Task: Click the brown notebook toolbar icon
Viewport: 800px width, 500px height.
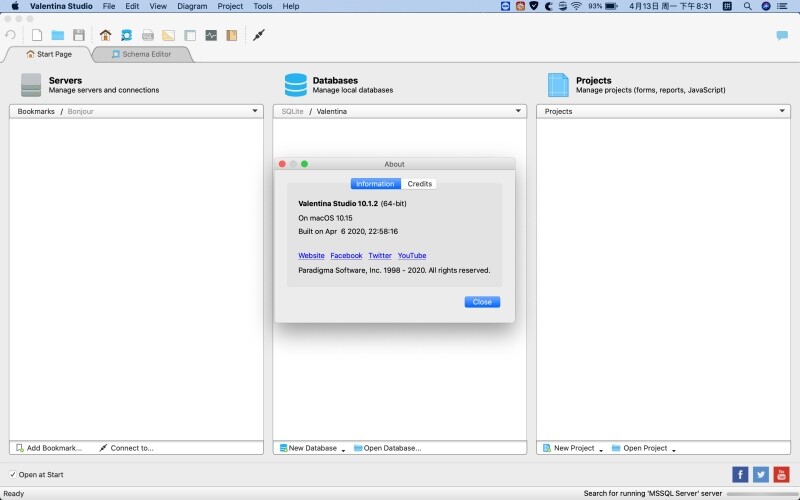Action: pyautogui.click(x=232, y=35)
